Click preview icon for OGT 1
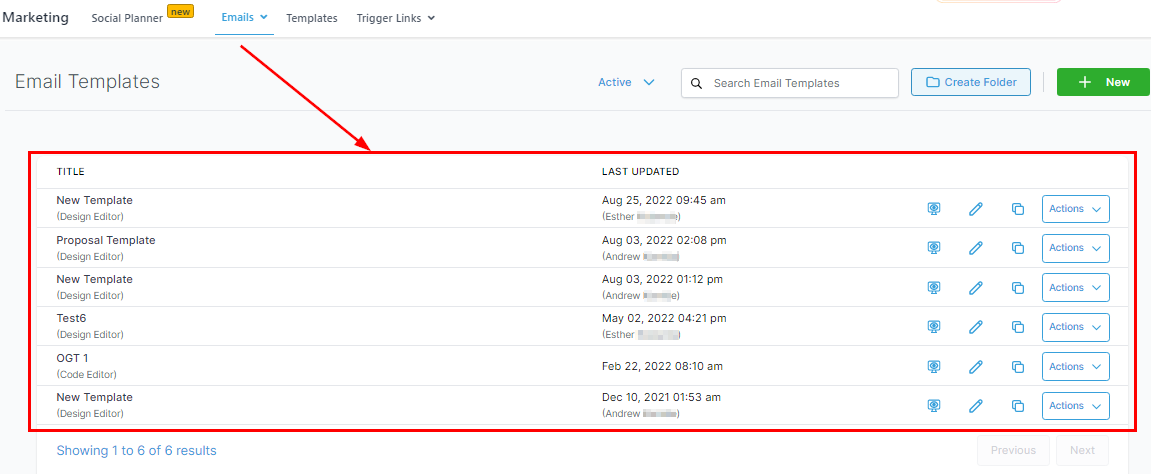This screenshot has height=474, width=1151. 934,367
